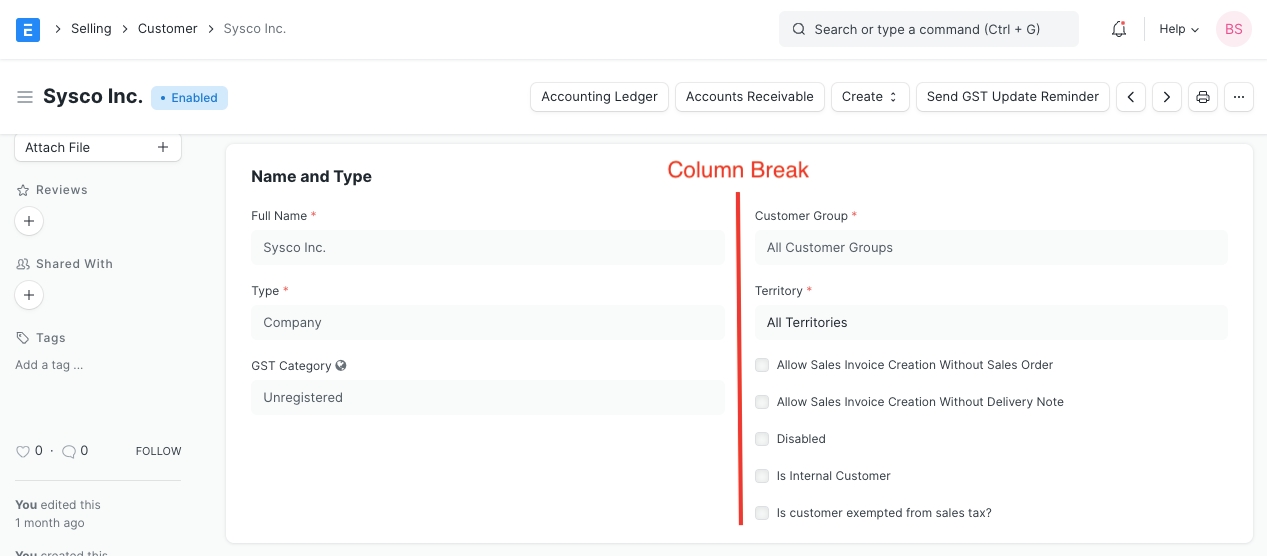This screenshot has height=556, width=1267.
Task: Click Send GST Update Reminder button
Action: pyautogui.click(x=1012, y=97)
